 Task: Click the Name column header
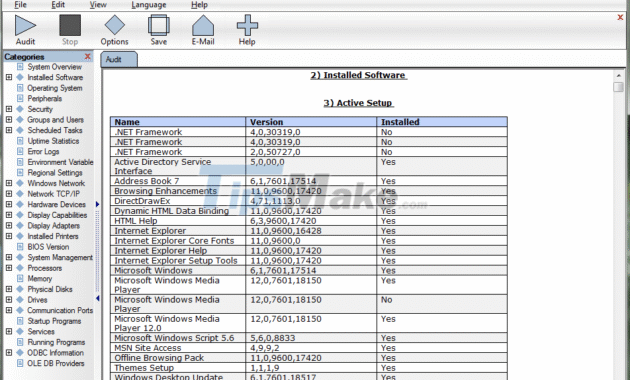178,122
